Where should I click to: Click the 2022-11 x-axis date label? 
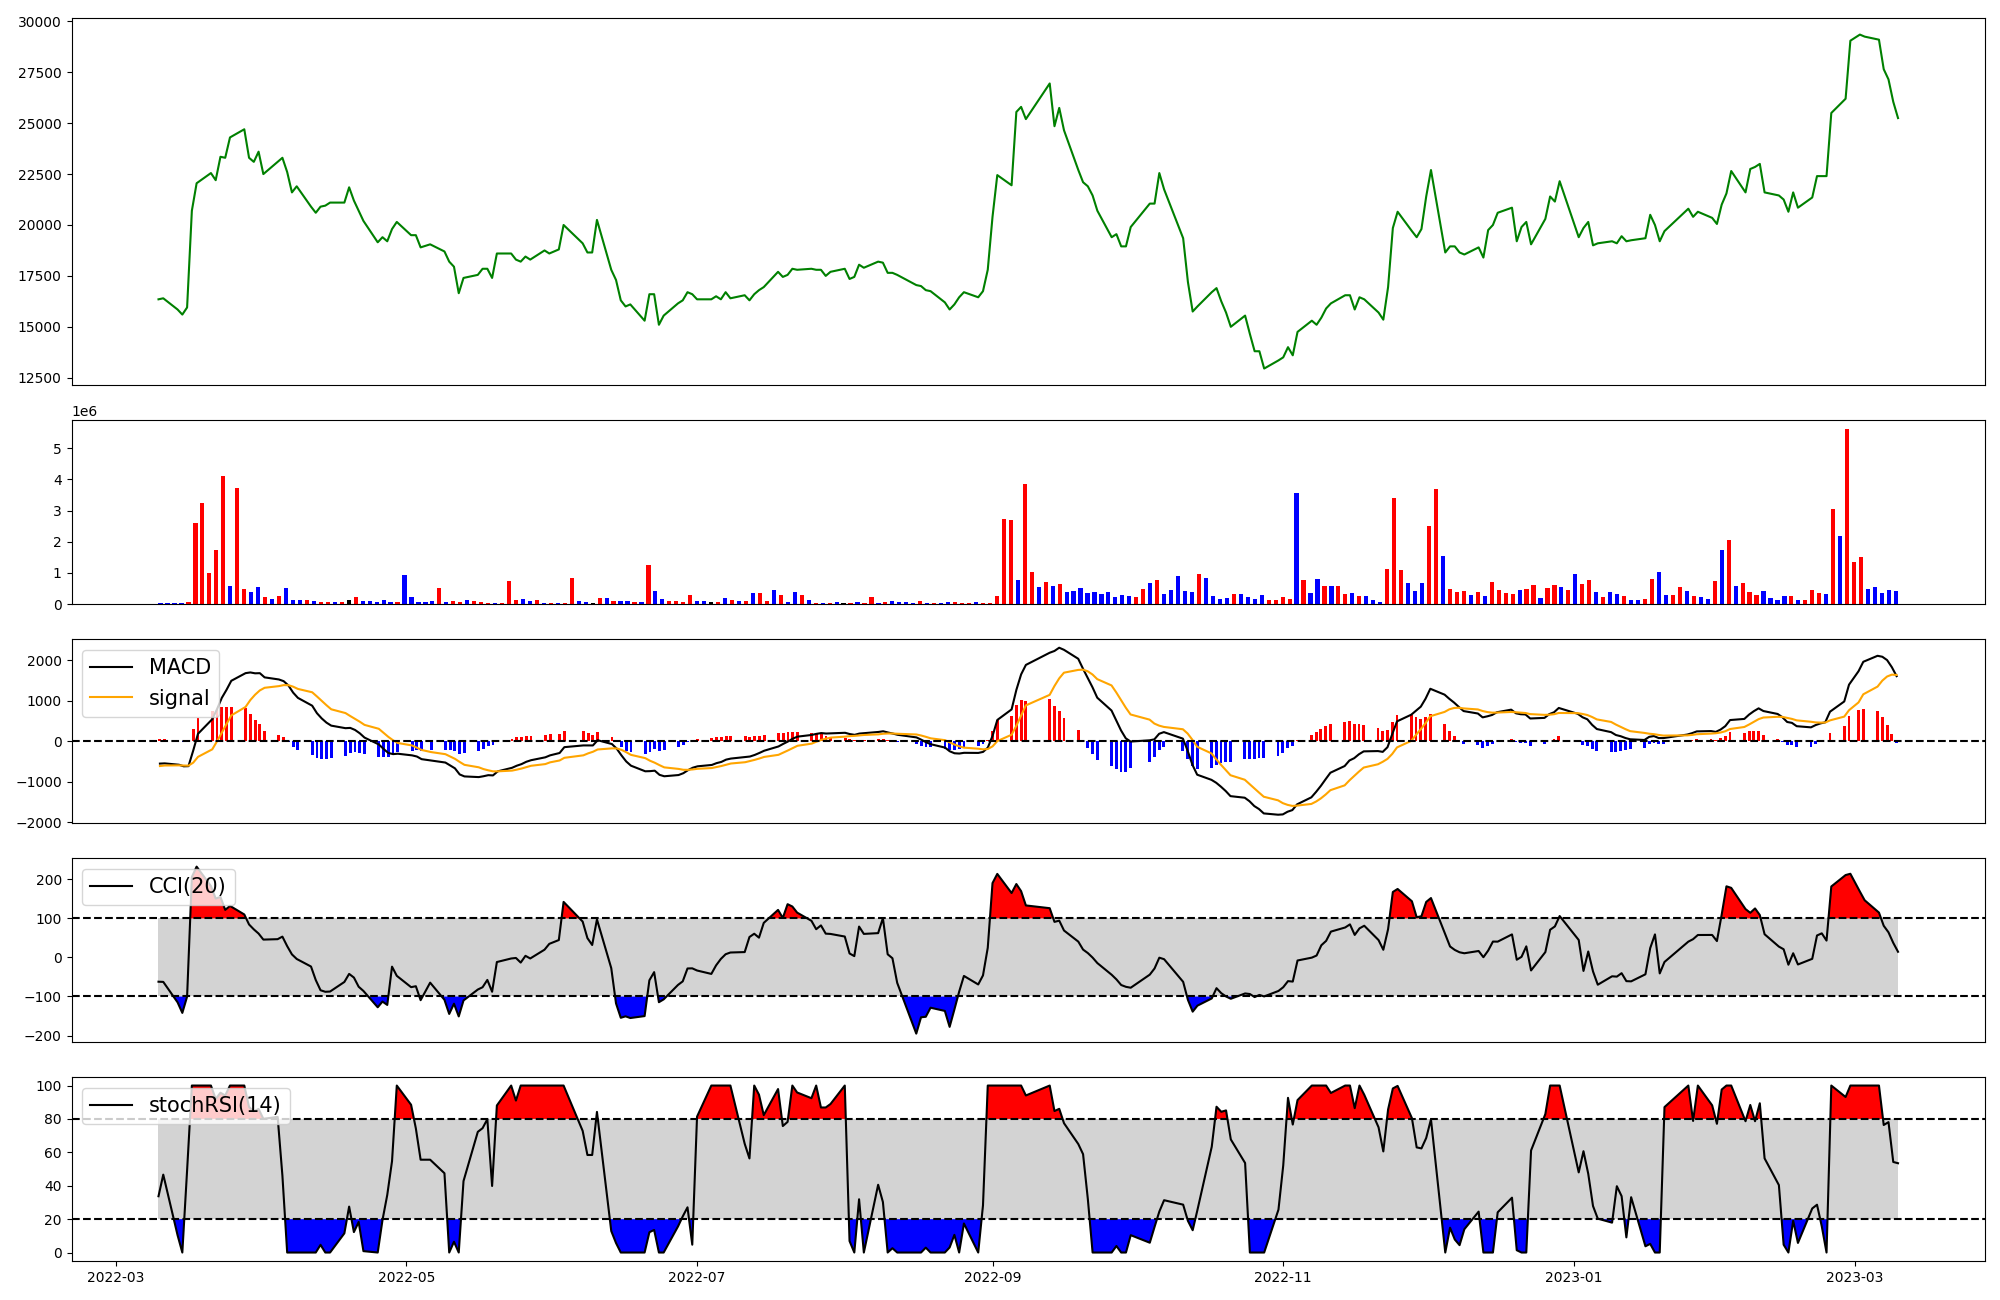pos(1282,1276)
